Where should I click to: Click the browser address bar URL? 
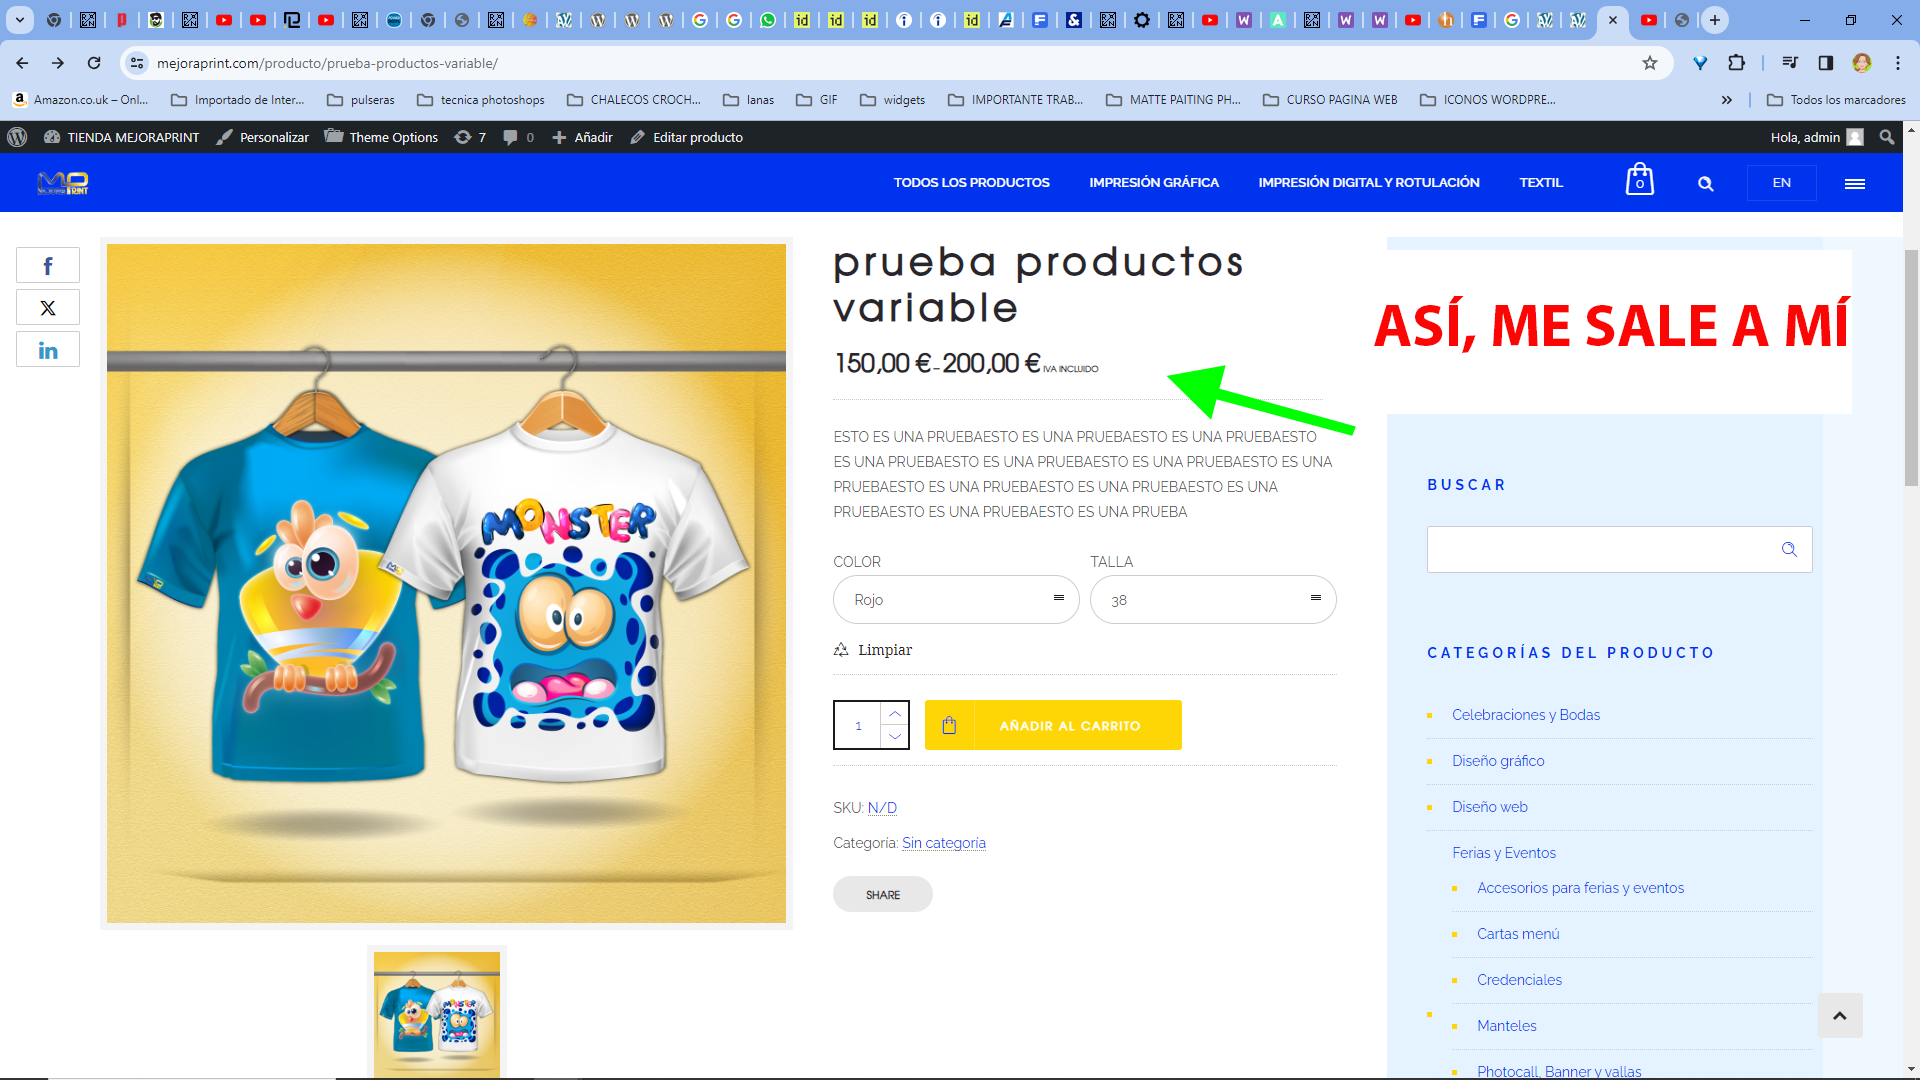[x=327, y=63]
